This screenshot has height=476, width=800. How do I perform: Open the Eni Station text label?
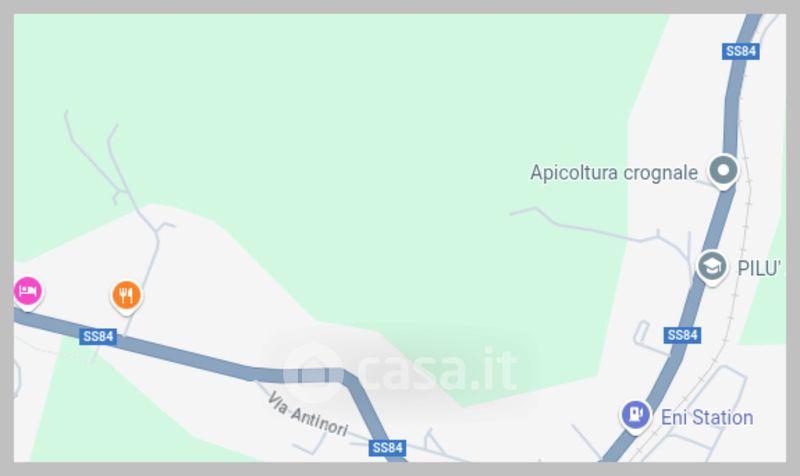[707, 418]
